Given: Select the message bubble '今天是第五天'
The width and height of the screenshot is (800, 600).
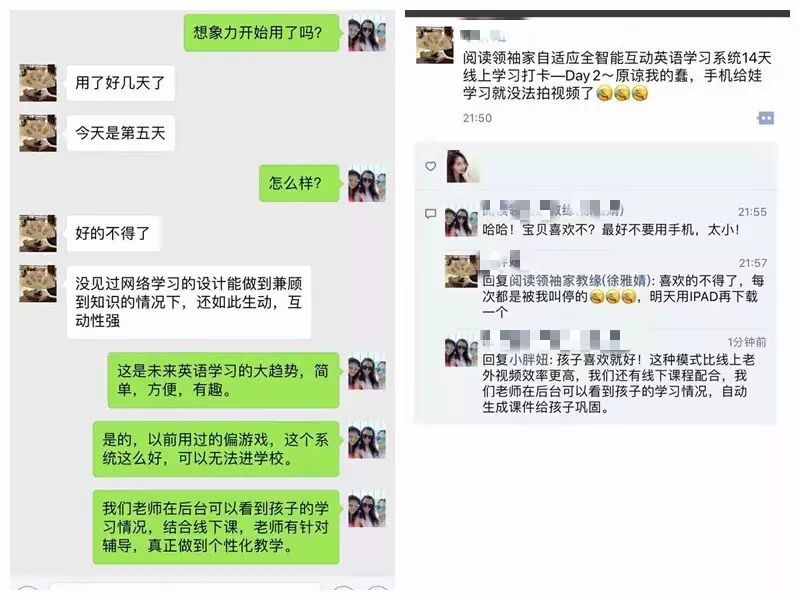Looking at the screenshot, I should pyautogui.click(x=120, y=133).
